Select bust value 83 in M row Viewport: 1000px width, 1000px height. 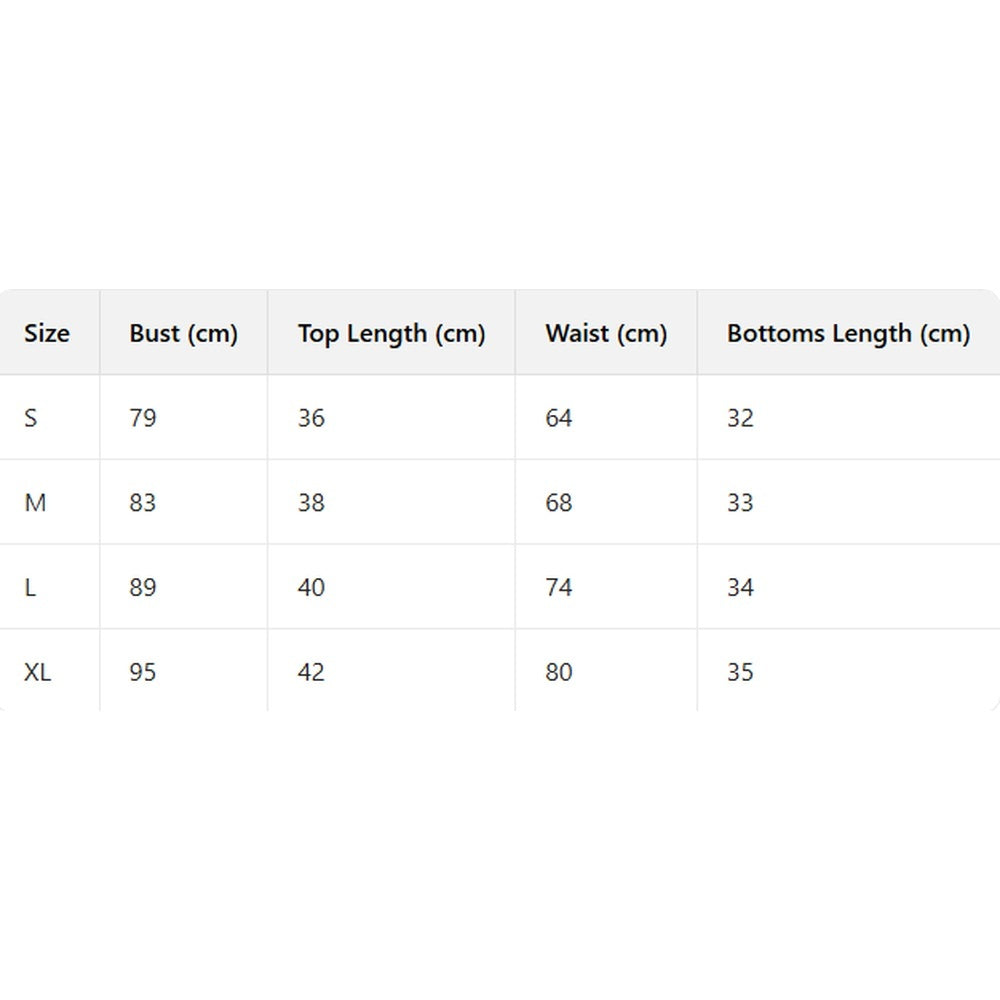[x=143, y=503]
